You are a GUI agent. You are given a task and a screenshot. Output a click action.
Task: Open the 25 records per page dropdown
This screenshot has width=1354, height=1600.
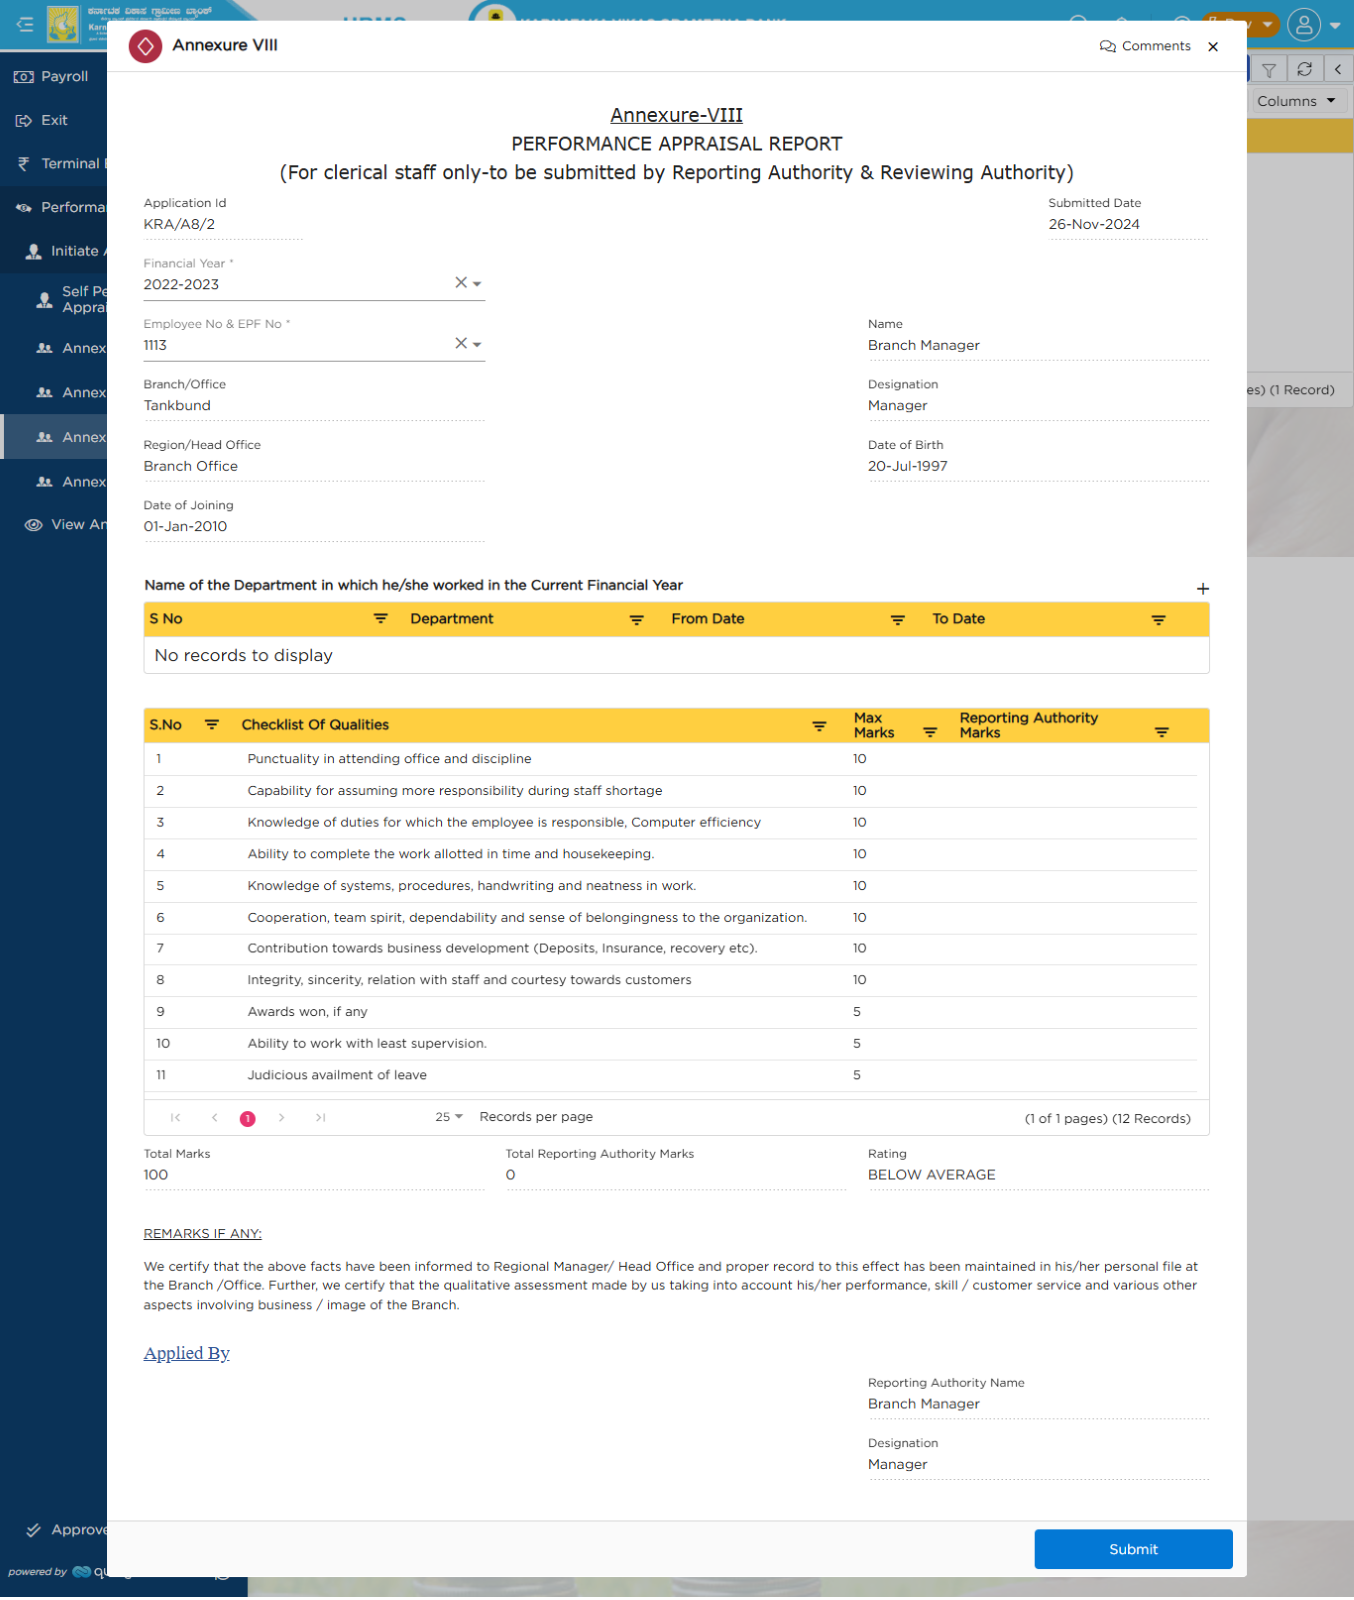click(x=449, y=1117)
